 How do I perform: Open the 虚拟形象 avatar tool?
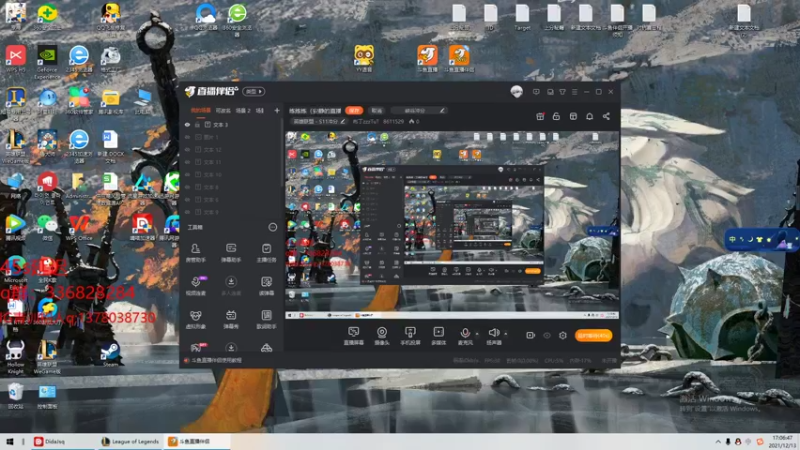(x=195, y=319)
